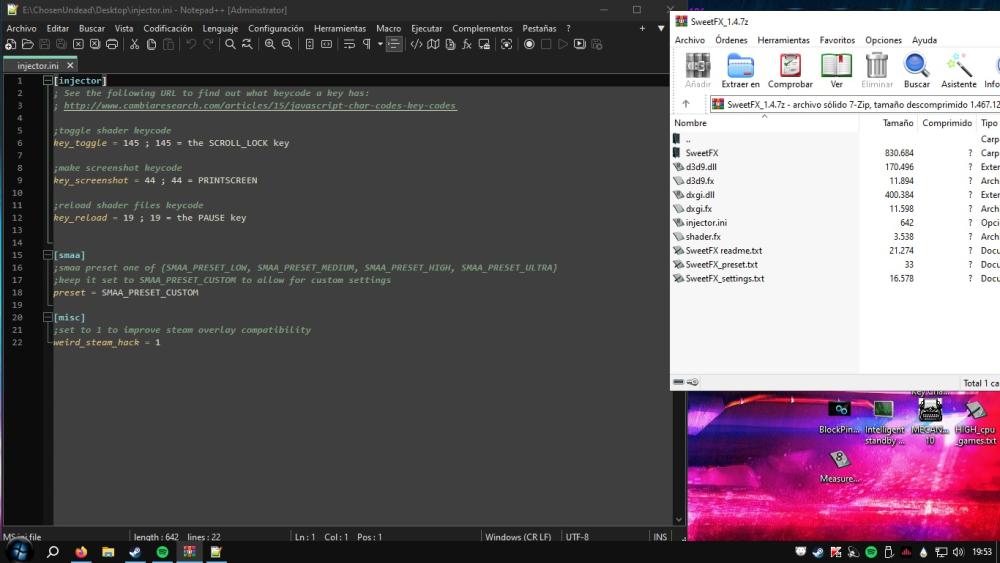
Task: Open the Codificación menu
Action: (x=168, y=29)
